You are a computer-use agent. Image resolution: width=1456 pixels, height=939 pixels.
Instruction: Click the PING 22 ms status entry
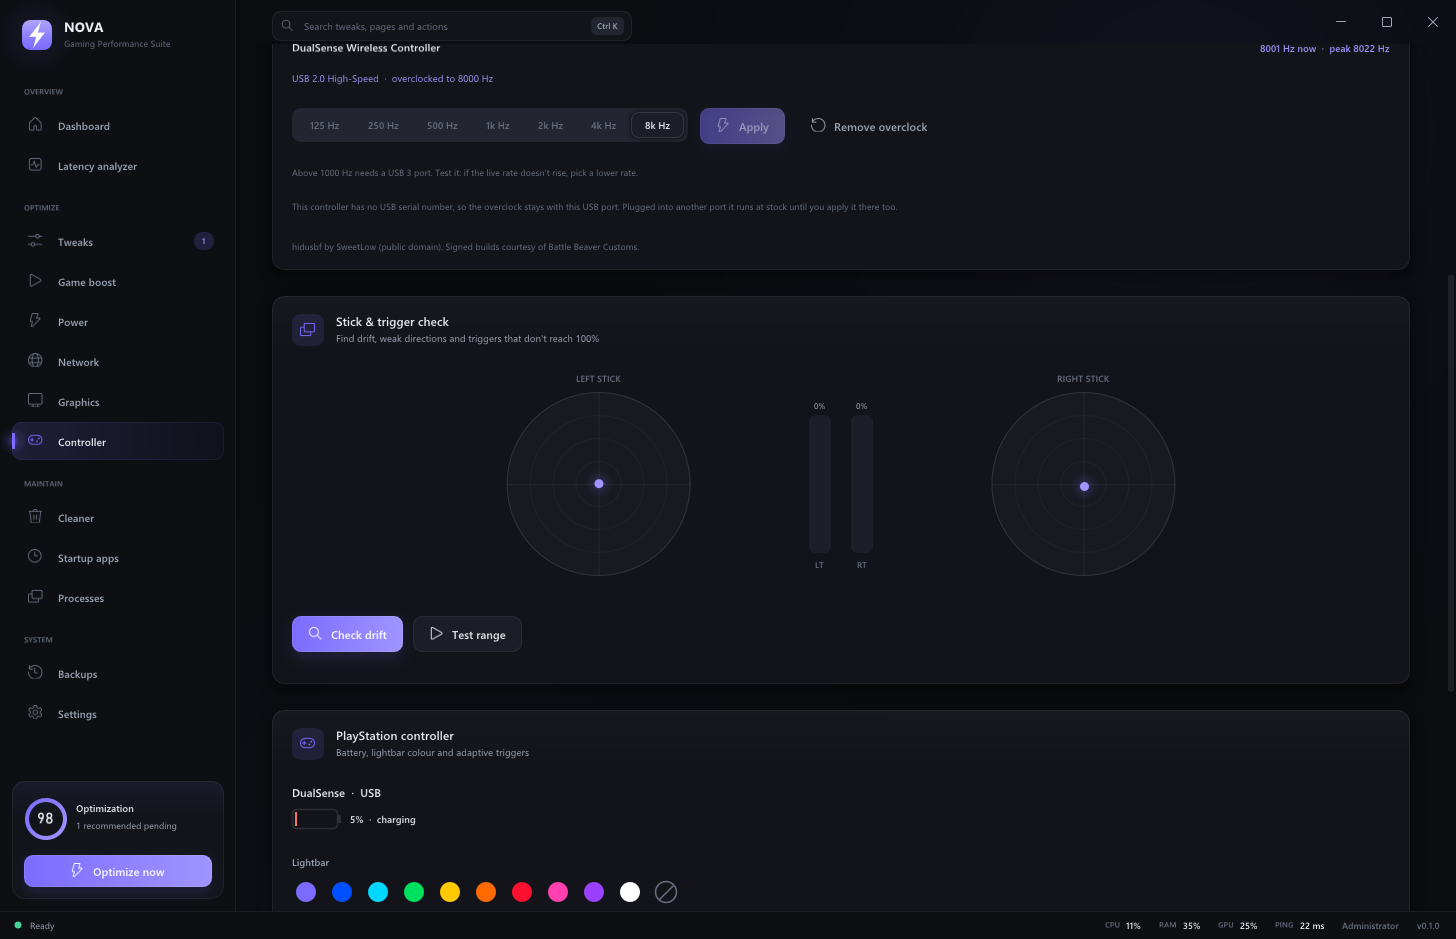1299,926
